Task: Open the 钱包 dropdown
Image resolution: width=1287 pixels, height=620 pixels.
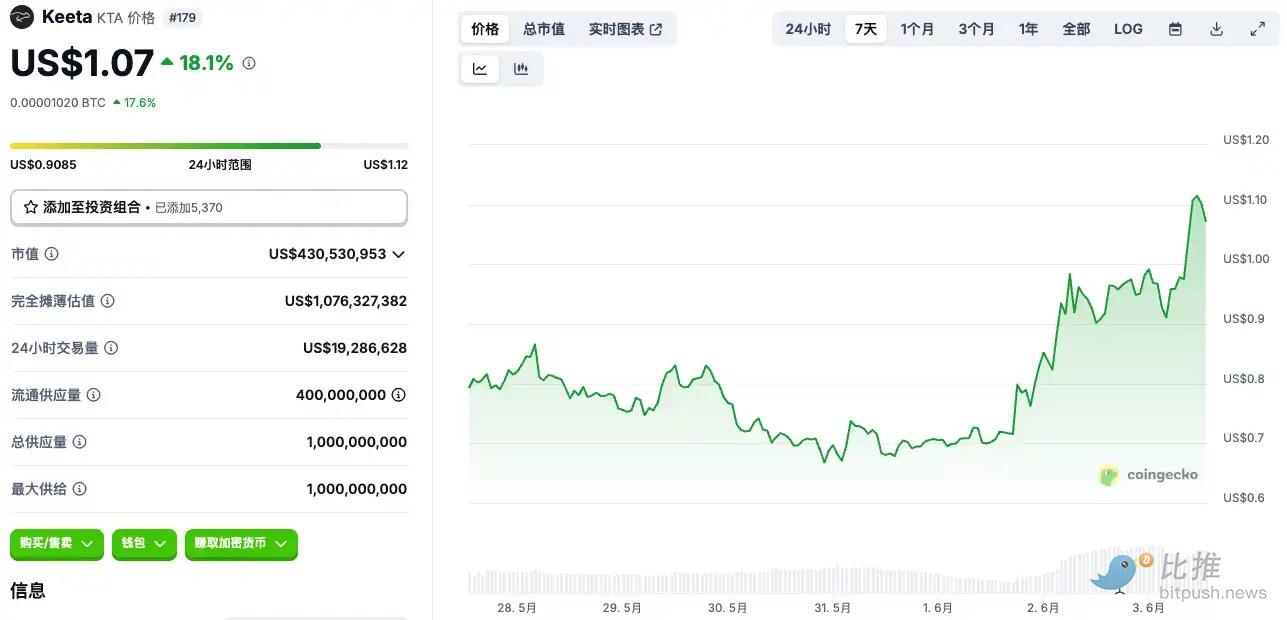Action: (x=144, y=543)
